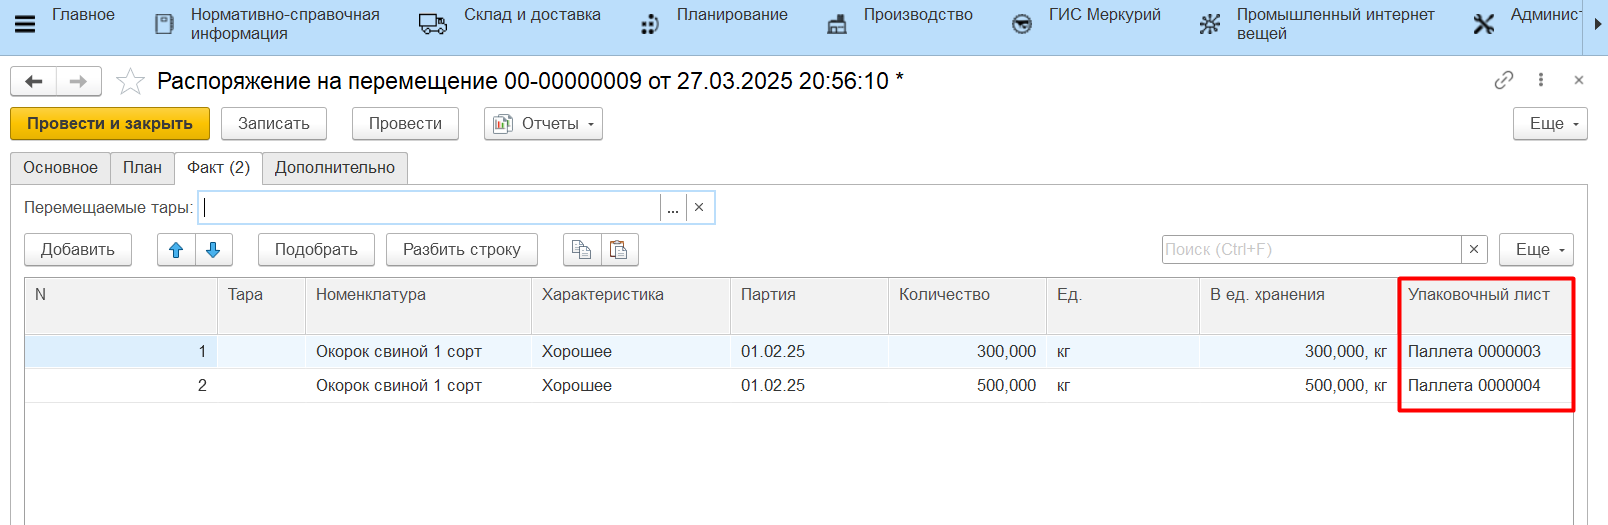Click the back navigation arrow
This screenshot has height=525, width=1608.
tap(33, 81)
